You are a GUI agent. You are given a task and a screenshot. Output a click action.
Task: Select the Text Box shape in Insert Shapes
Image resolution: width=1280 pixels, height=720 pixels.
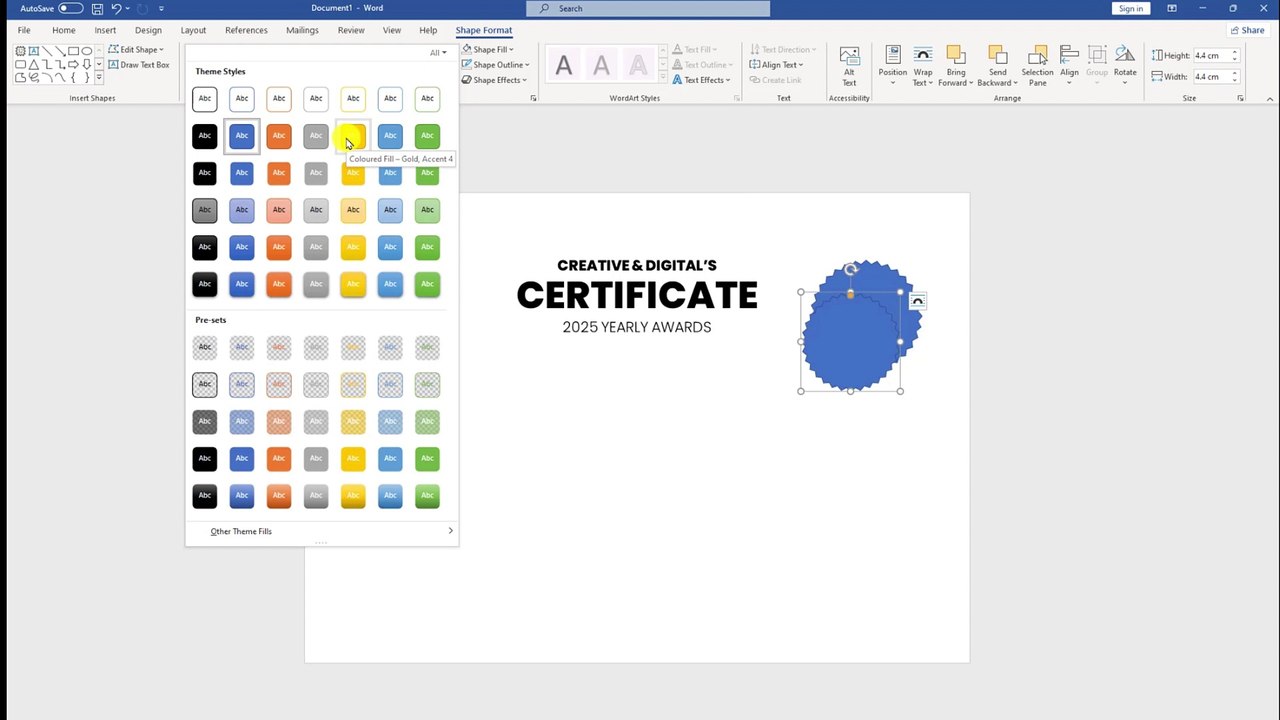pyautogui.click(x=34, y=51)
